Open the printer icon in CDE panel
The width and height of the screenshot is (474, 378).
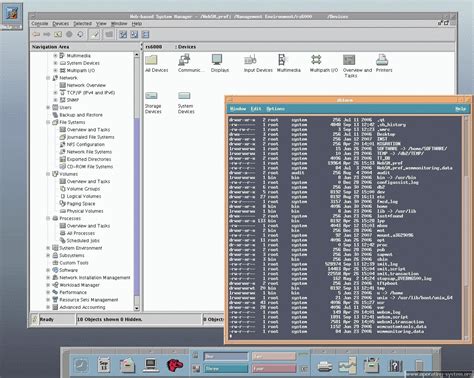(324, 366)
